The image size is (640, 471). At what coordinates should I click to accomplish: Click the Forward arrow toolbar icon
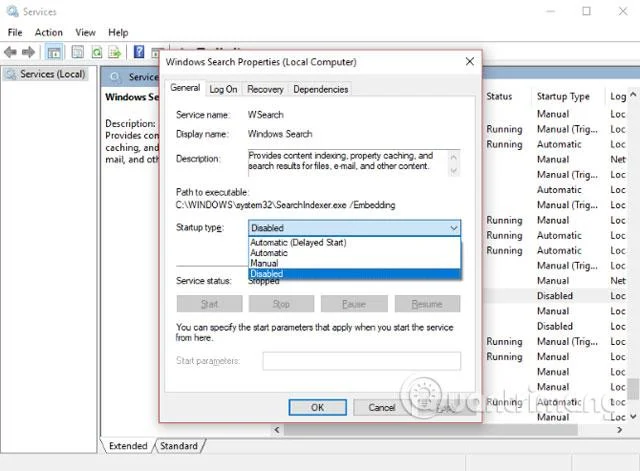[28, 52]
